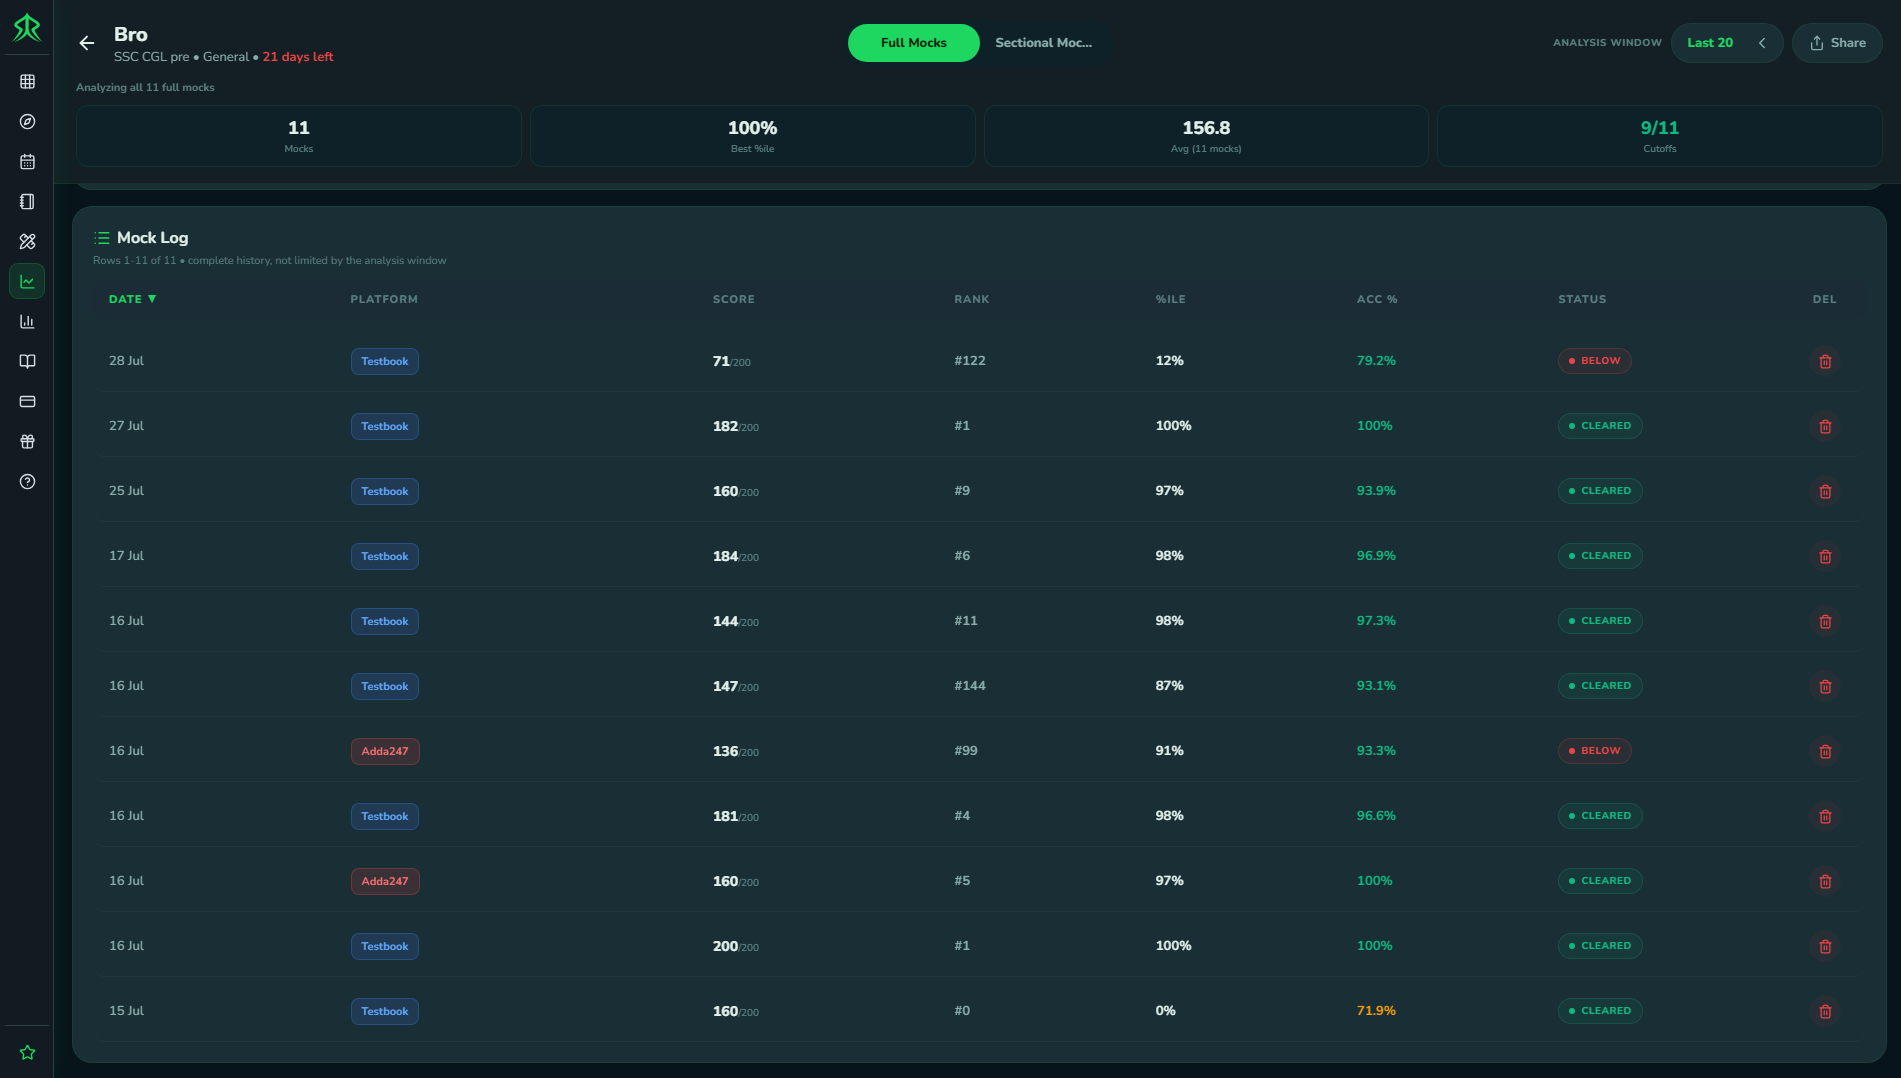This screenshot has height=1078, width=1901.
Task: Expand the Last 20 analysis window selector
Action: click(1726, 43)
